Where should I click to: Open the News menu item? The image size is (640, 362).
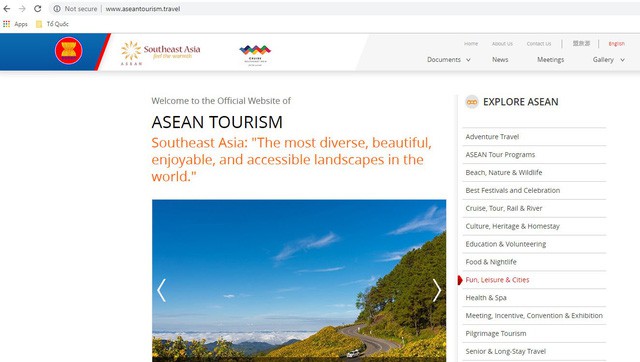point(500,60)
